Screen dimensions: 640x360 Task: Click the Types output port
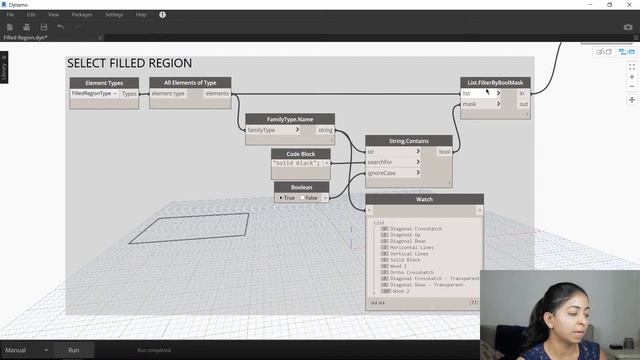tap(129, 93)
